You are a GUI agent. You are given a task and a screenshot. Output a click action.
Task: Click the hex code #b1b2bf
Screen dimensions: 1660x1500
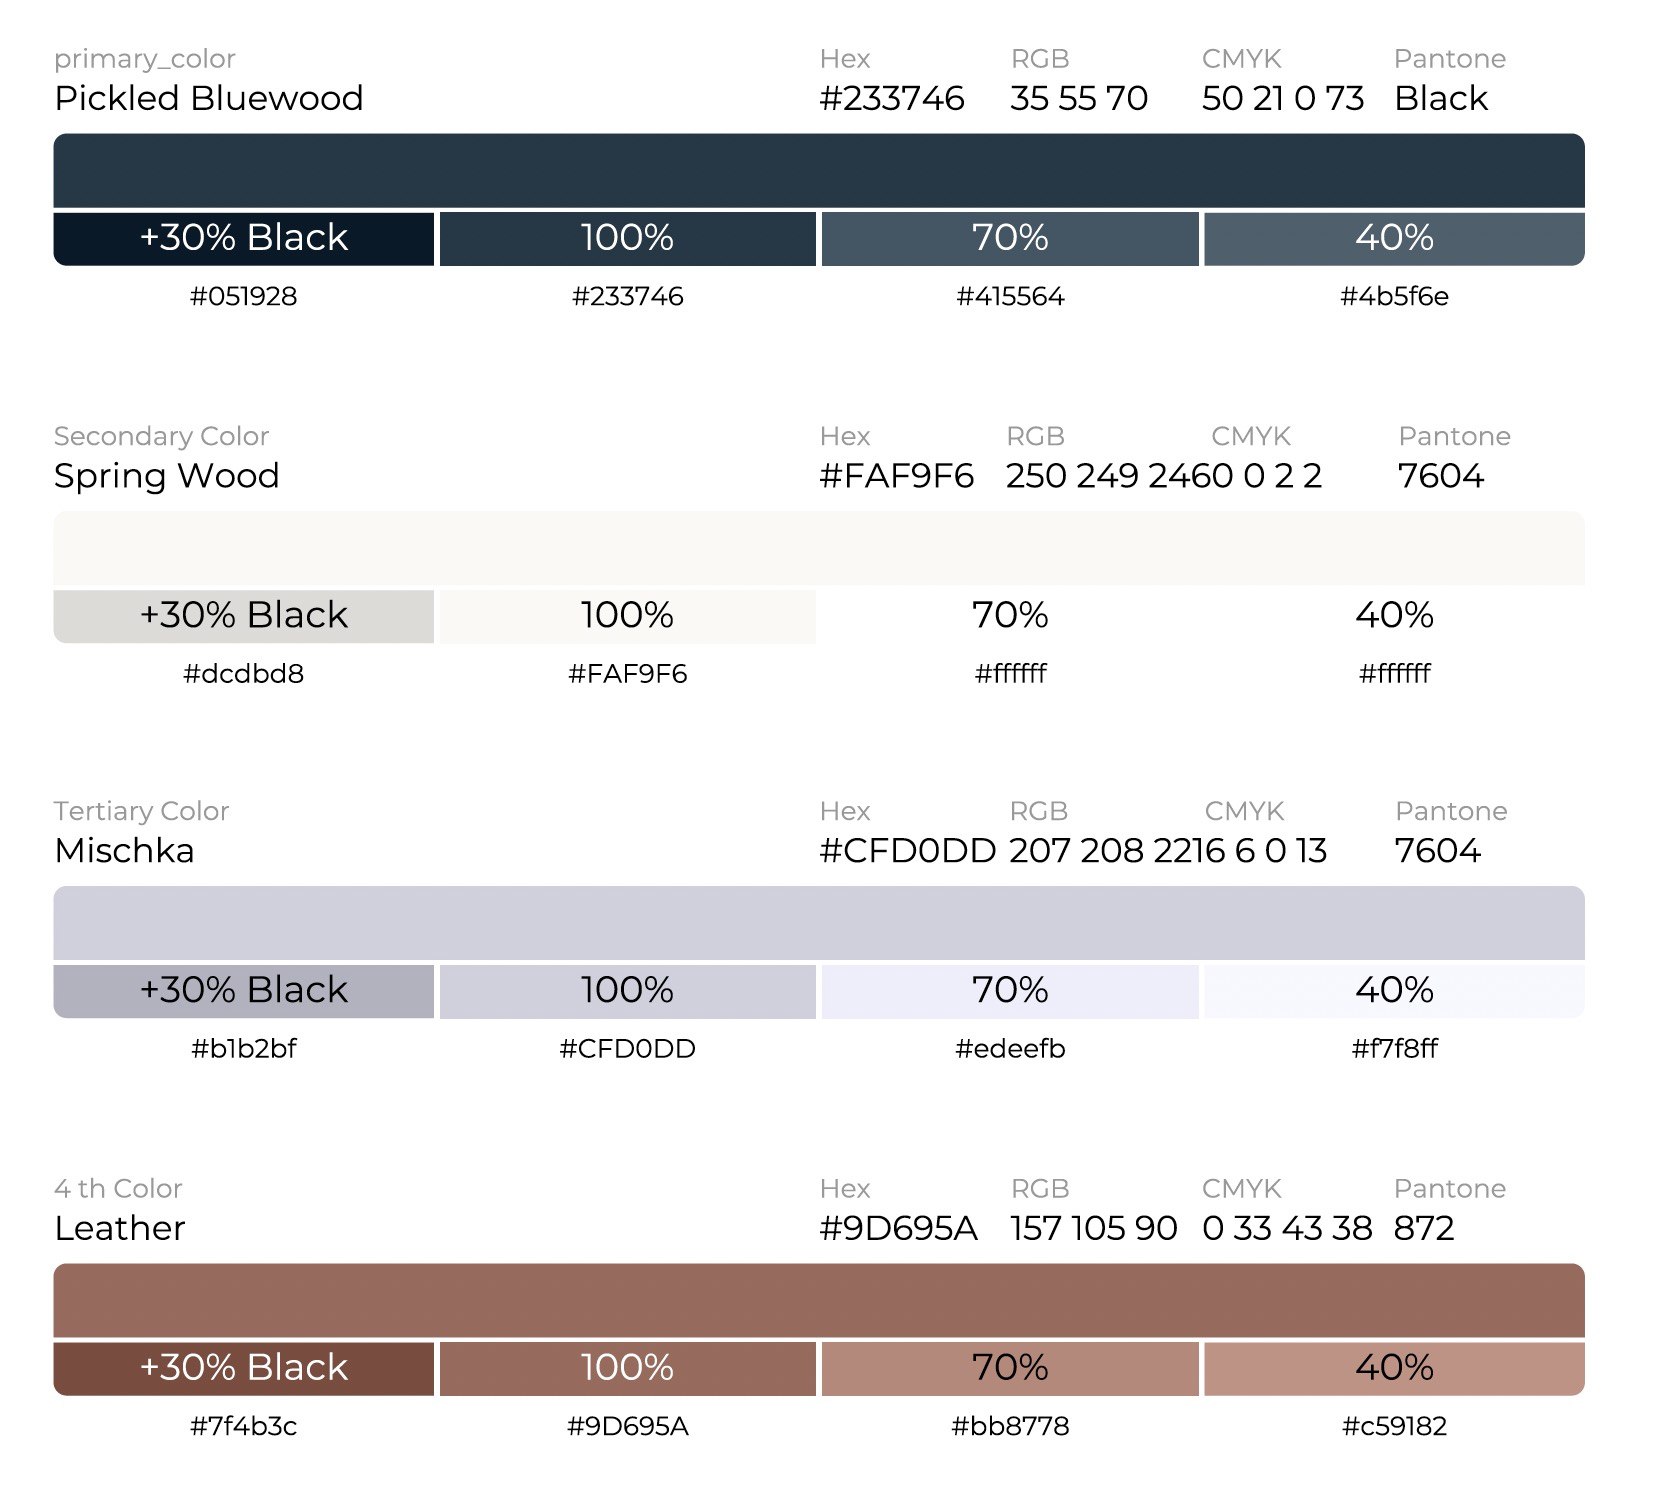pyautogui.click(x=244, y=1048)
